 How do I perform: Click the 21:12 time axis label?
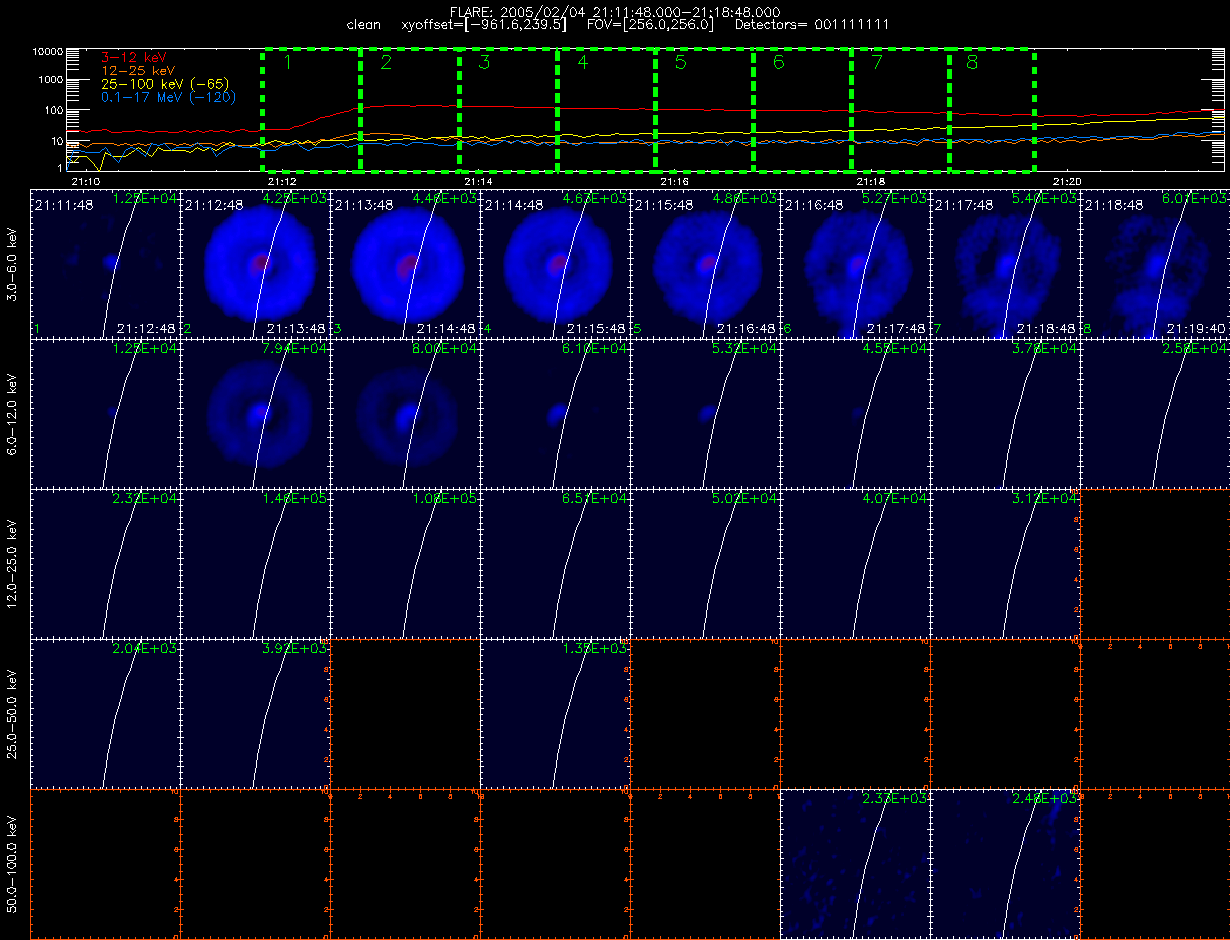tap(282, 181)
